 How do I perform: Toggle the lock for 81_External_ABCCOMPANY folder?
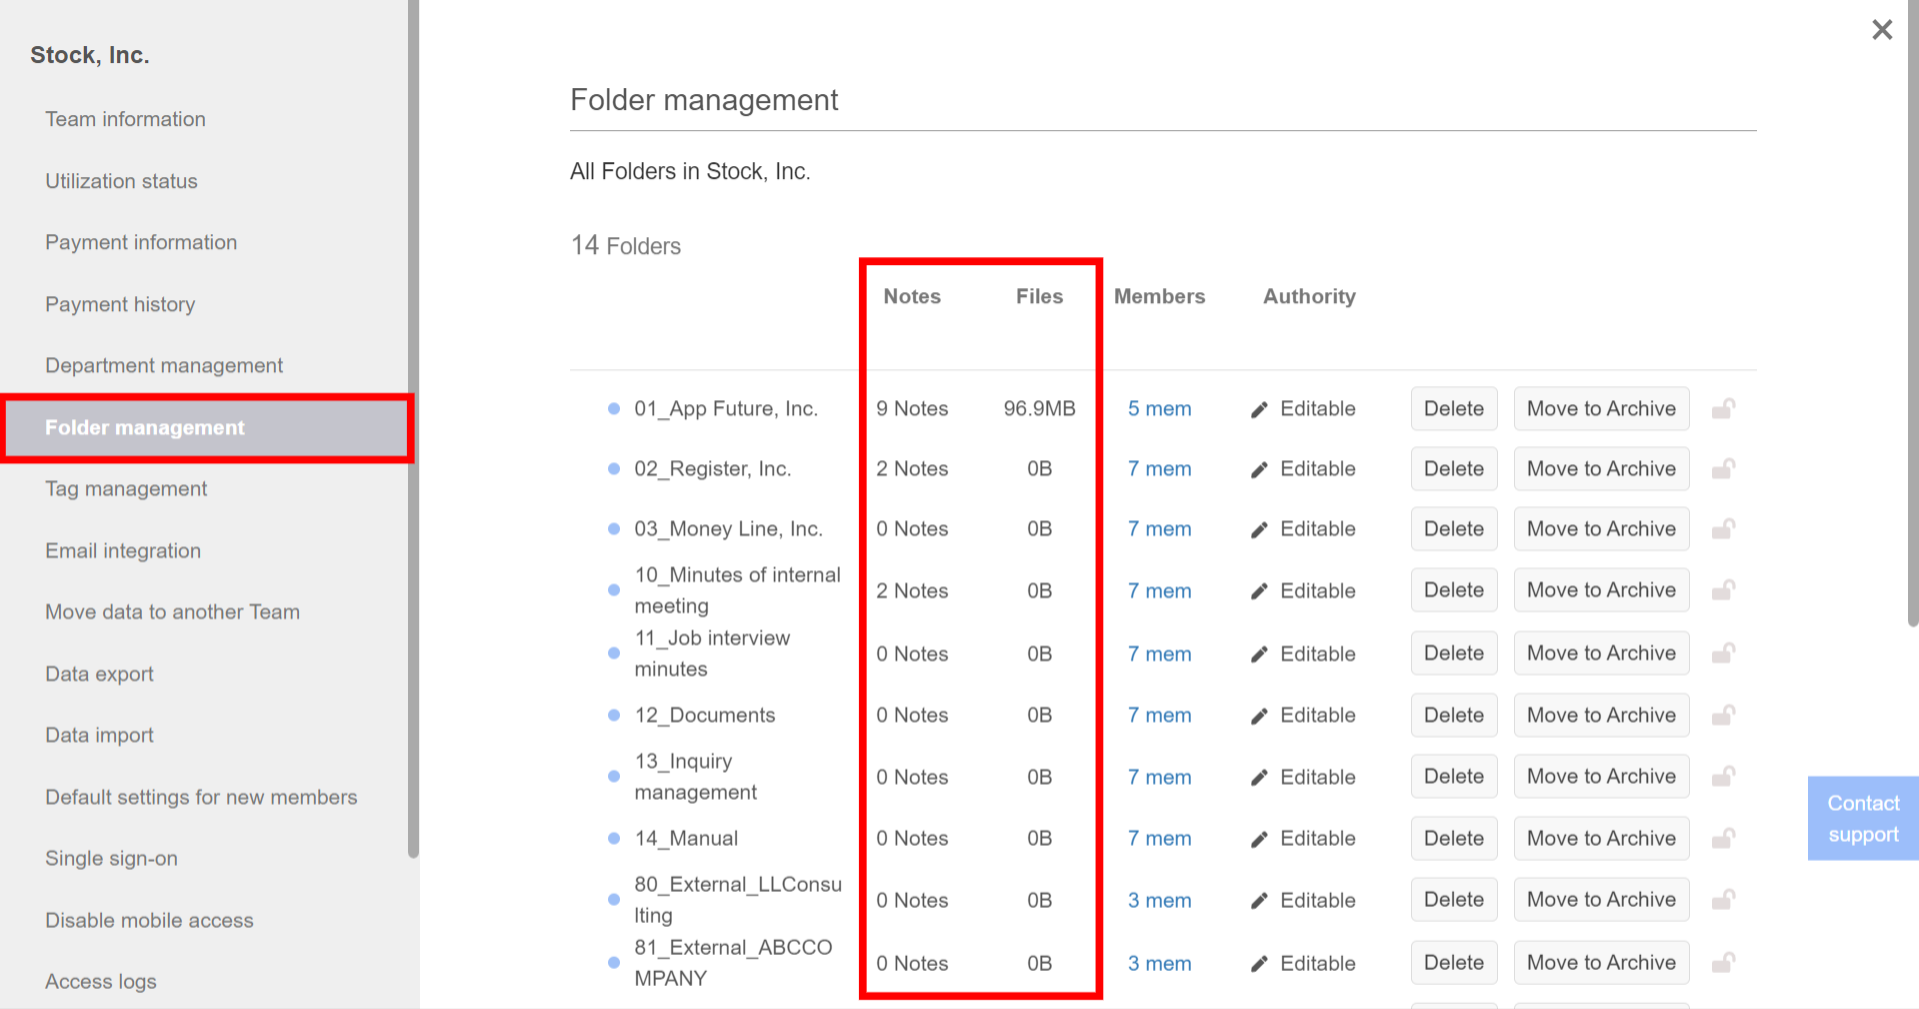(x=1724, y=962)
